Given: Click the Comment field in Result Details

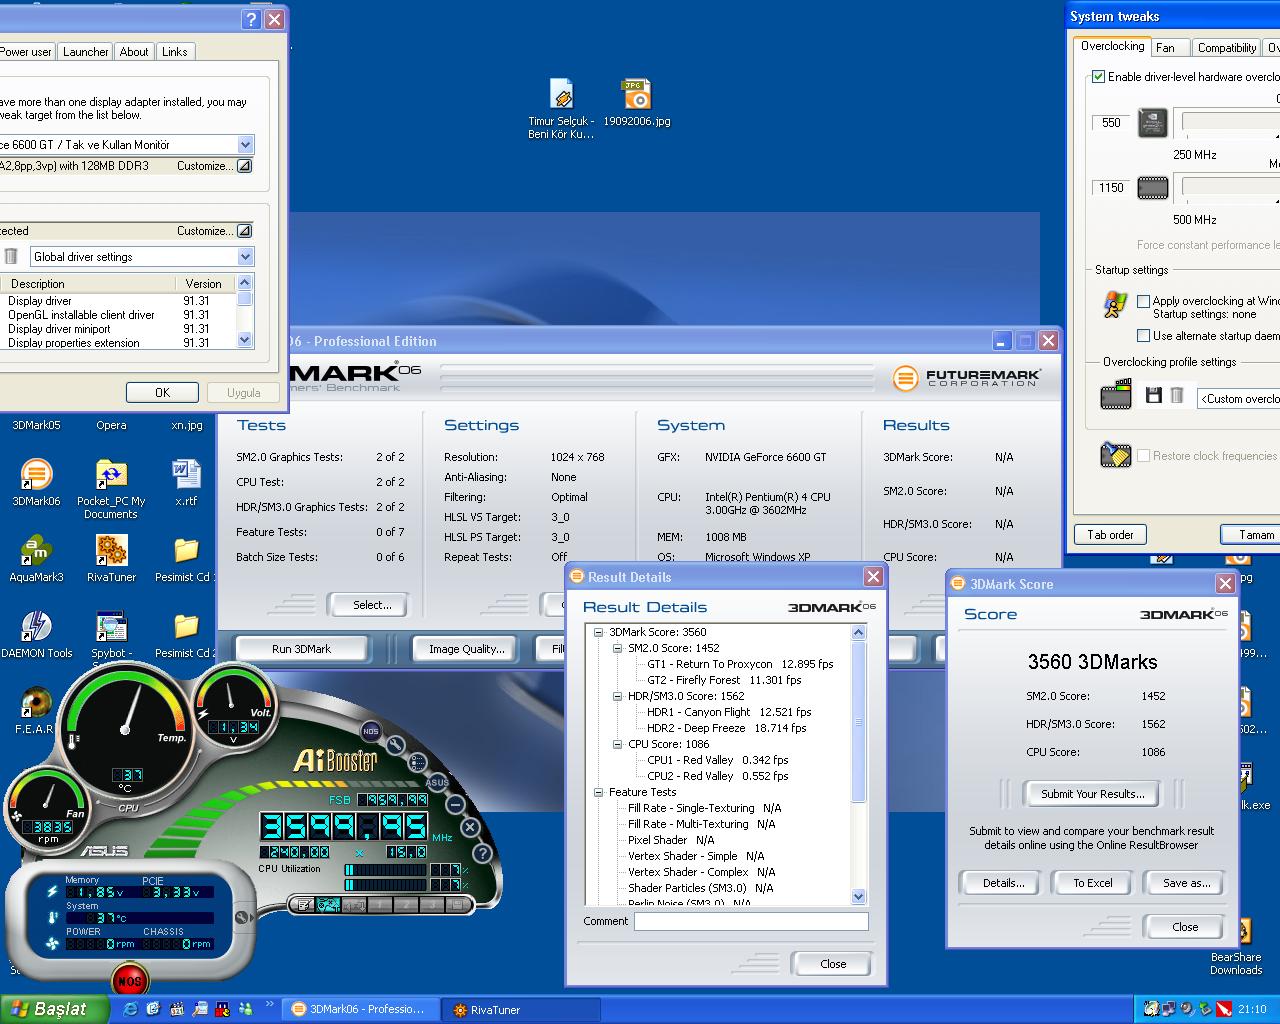Looking at the screenshot, I should point(751,922).
